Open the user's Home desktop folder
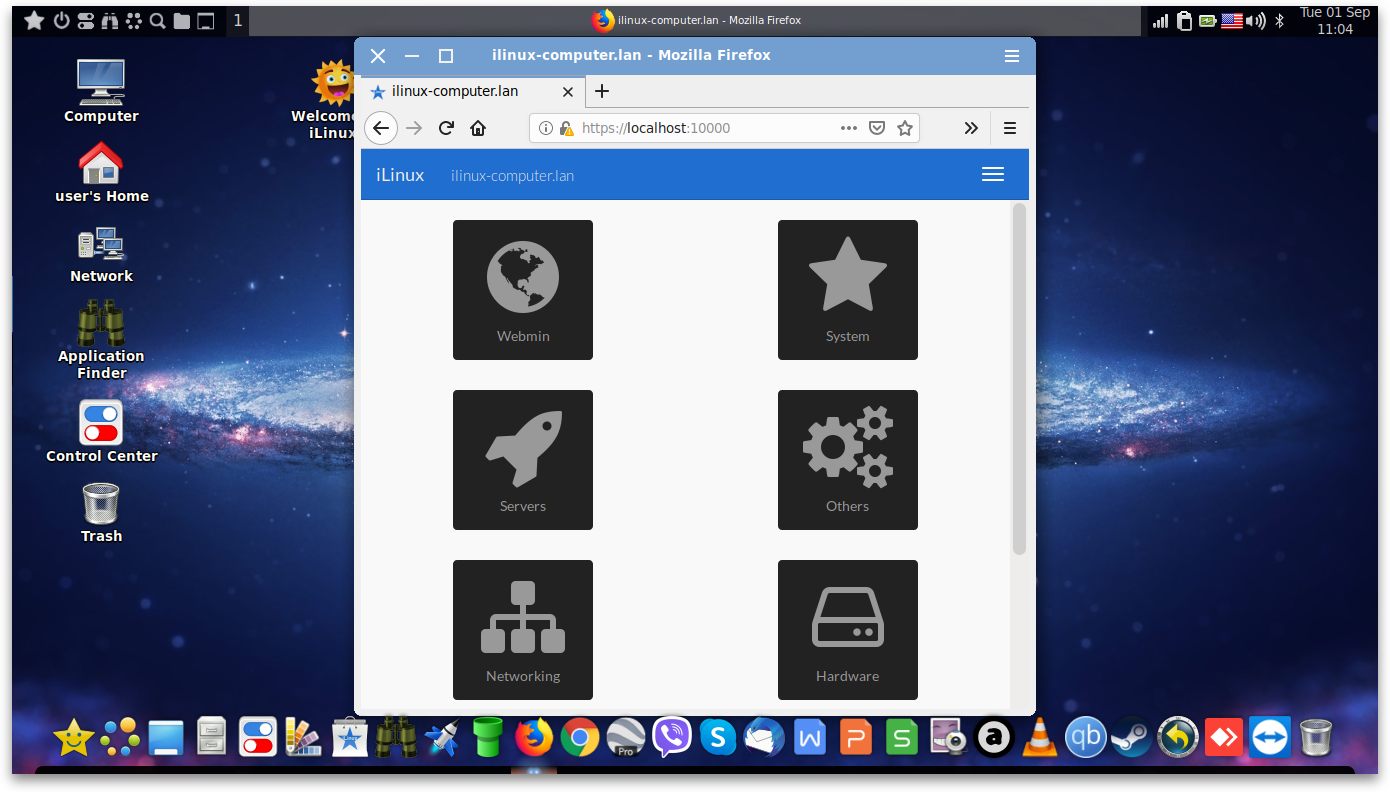The width and height of the screenshot is (1390, 792). coord(101,172)
